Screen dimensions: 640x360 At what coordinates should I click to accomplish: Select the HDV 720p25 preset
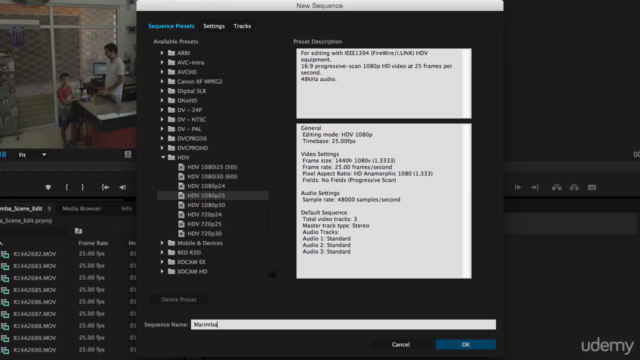click(x=204, y=224)
